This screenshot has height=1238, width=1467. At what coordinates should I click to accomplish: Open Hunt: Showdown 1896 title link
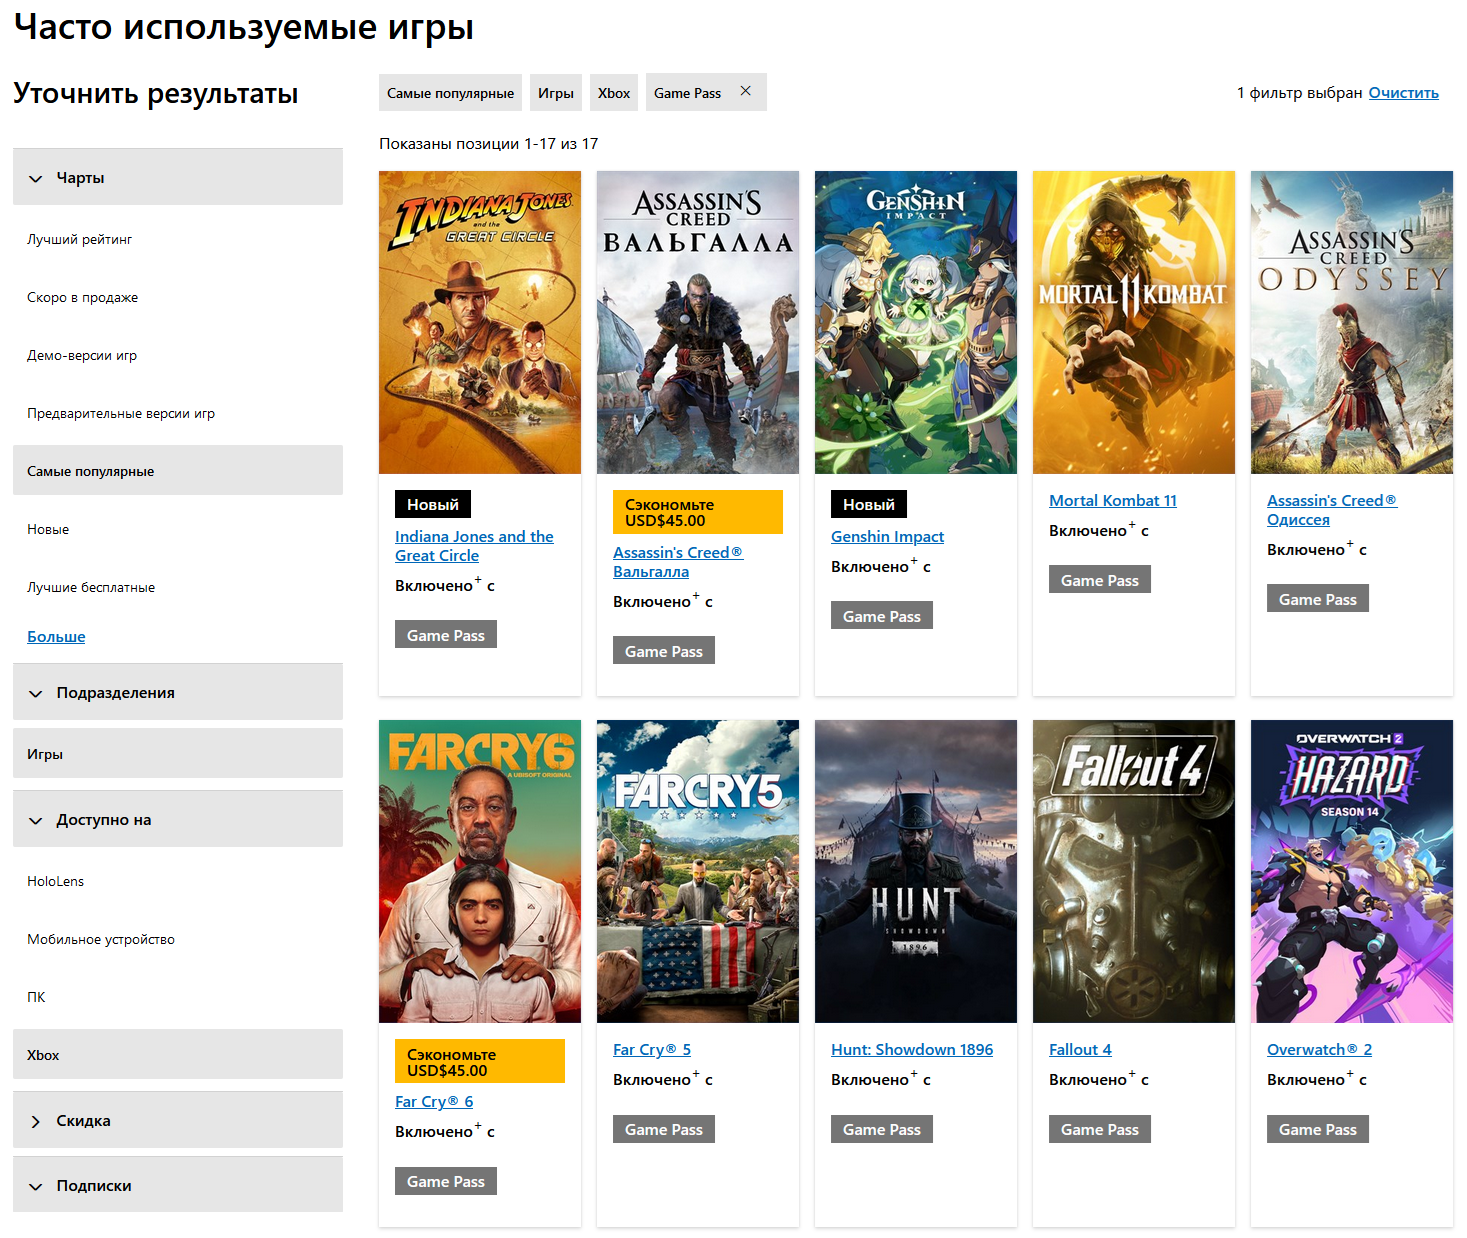(x=912, y=1050)
